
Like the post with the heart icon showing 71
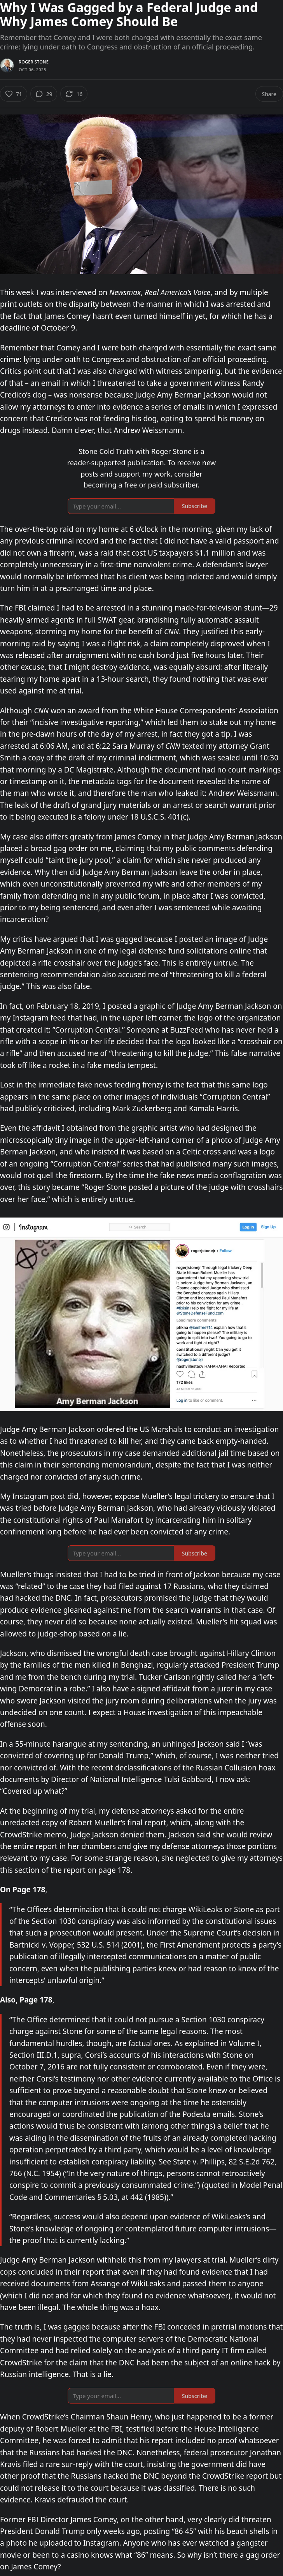coord(13,94)
